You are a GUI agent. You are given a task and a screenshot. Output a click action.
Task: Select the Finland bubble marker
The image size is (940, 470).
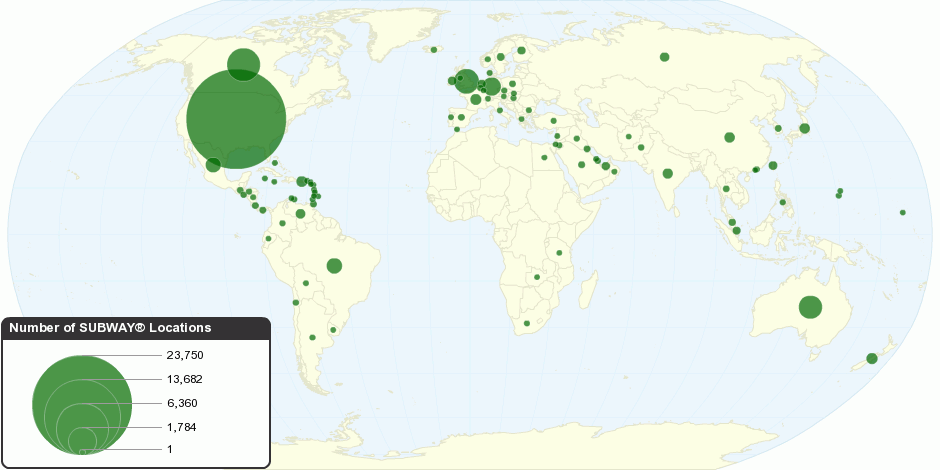[521, 50]
